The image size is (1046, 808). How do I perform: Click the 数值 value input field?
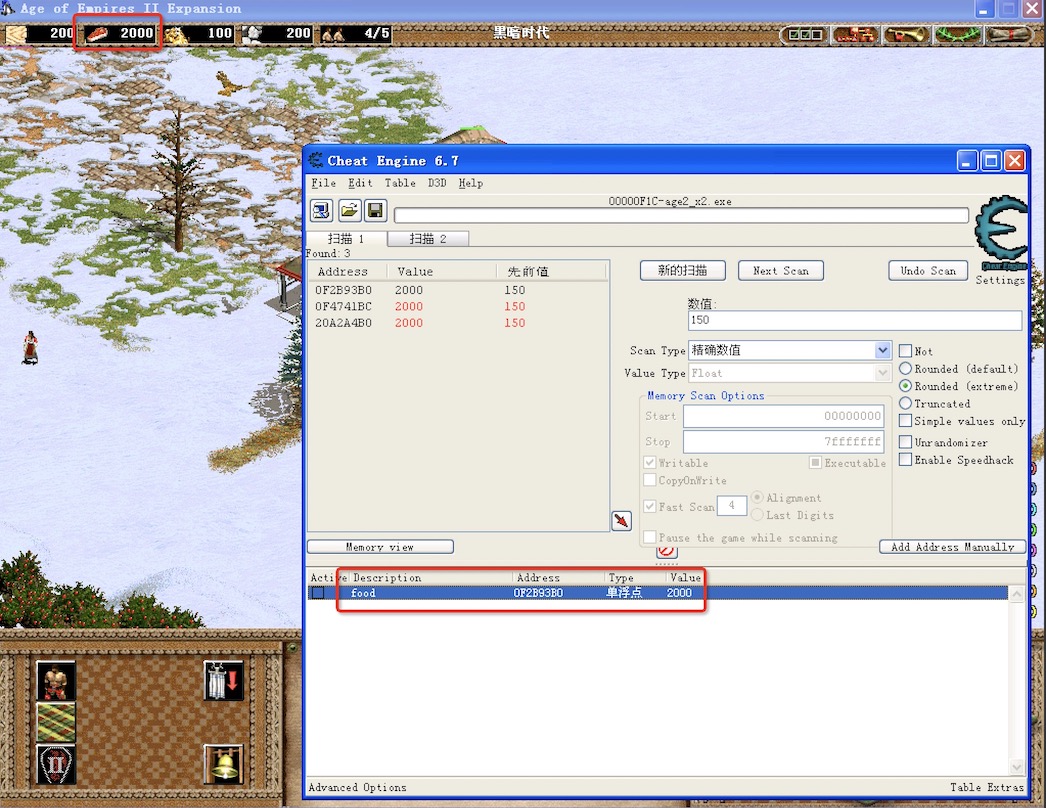click(x=855, y=320)
